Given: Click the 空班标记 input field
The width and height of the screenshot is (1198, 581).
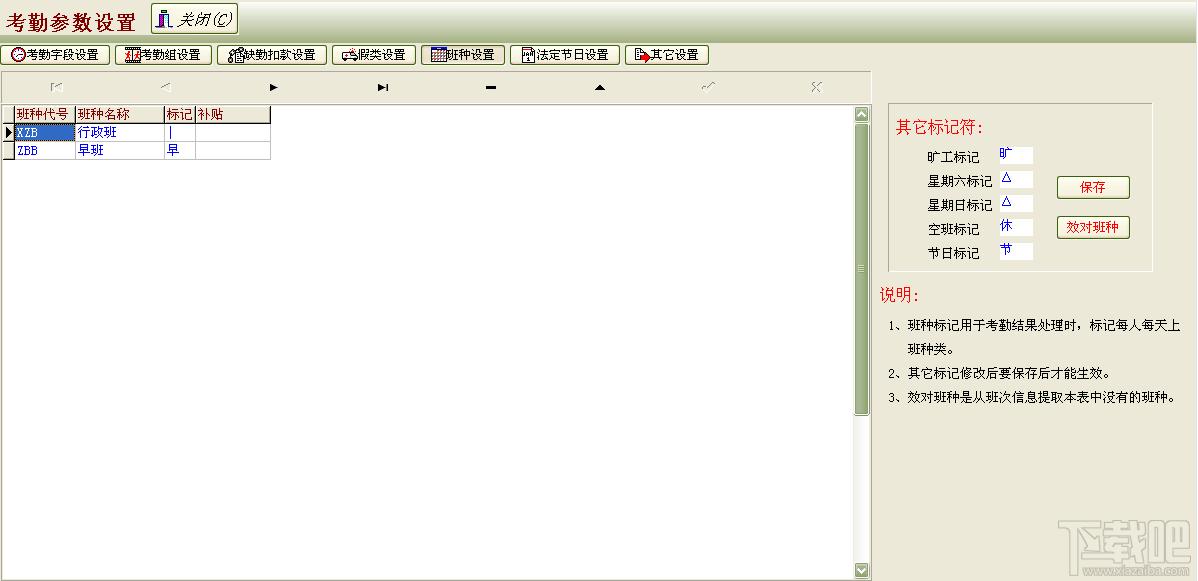Looking at the screenshot, I should tap(1016, 227).
